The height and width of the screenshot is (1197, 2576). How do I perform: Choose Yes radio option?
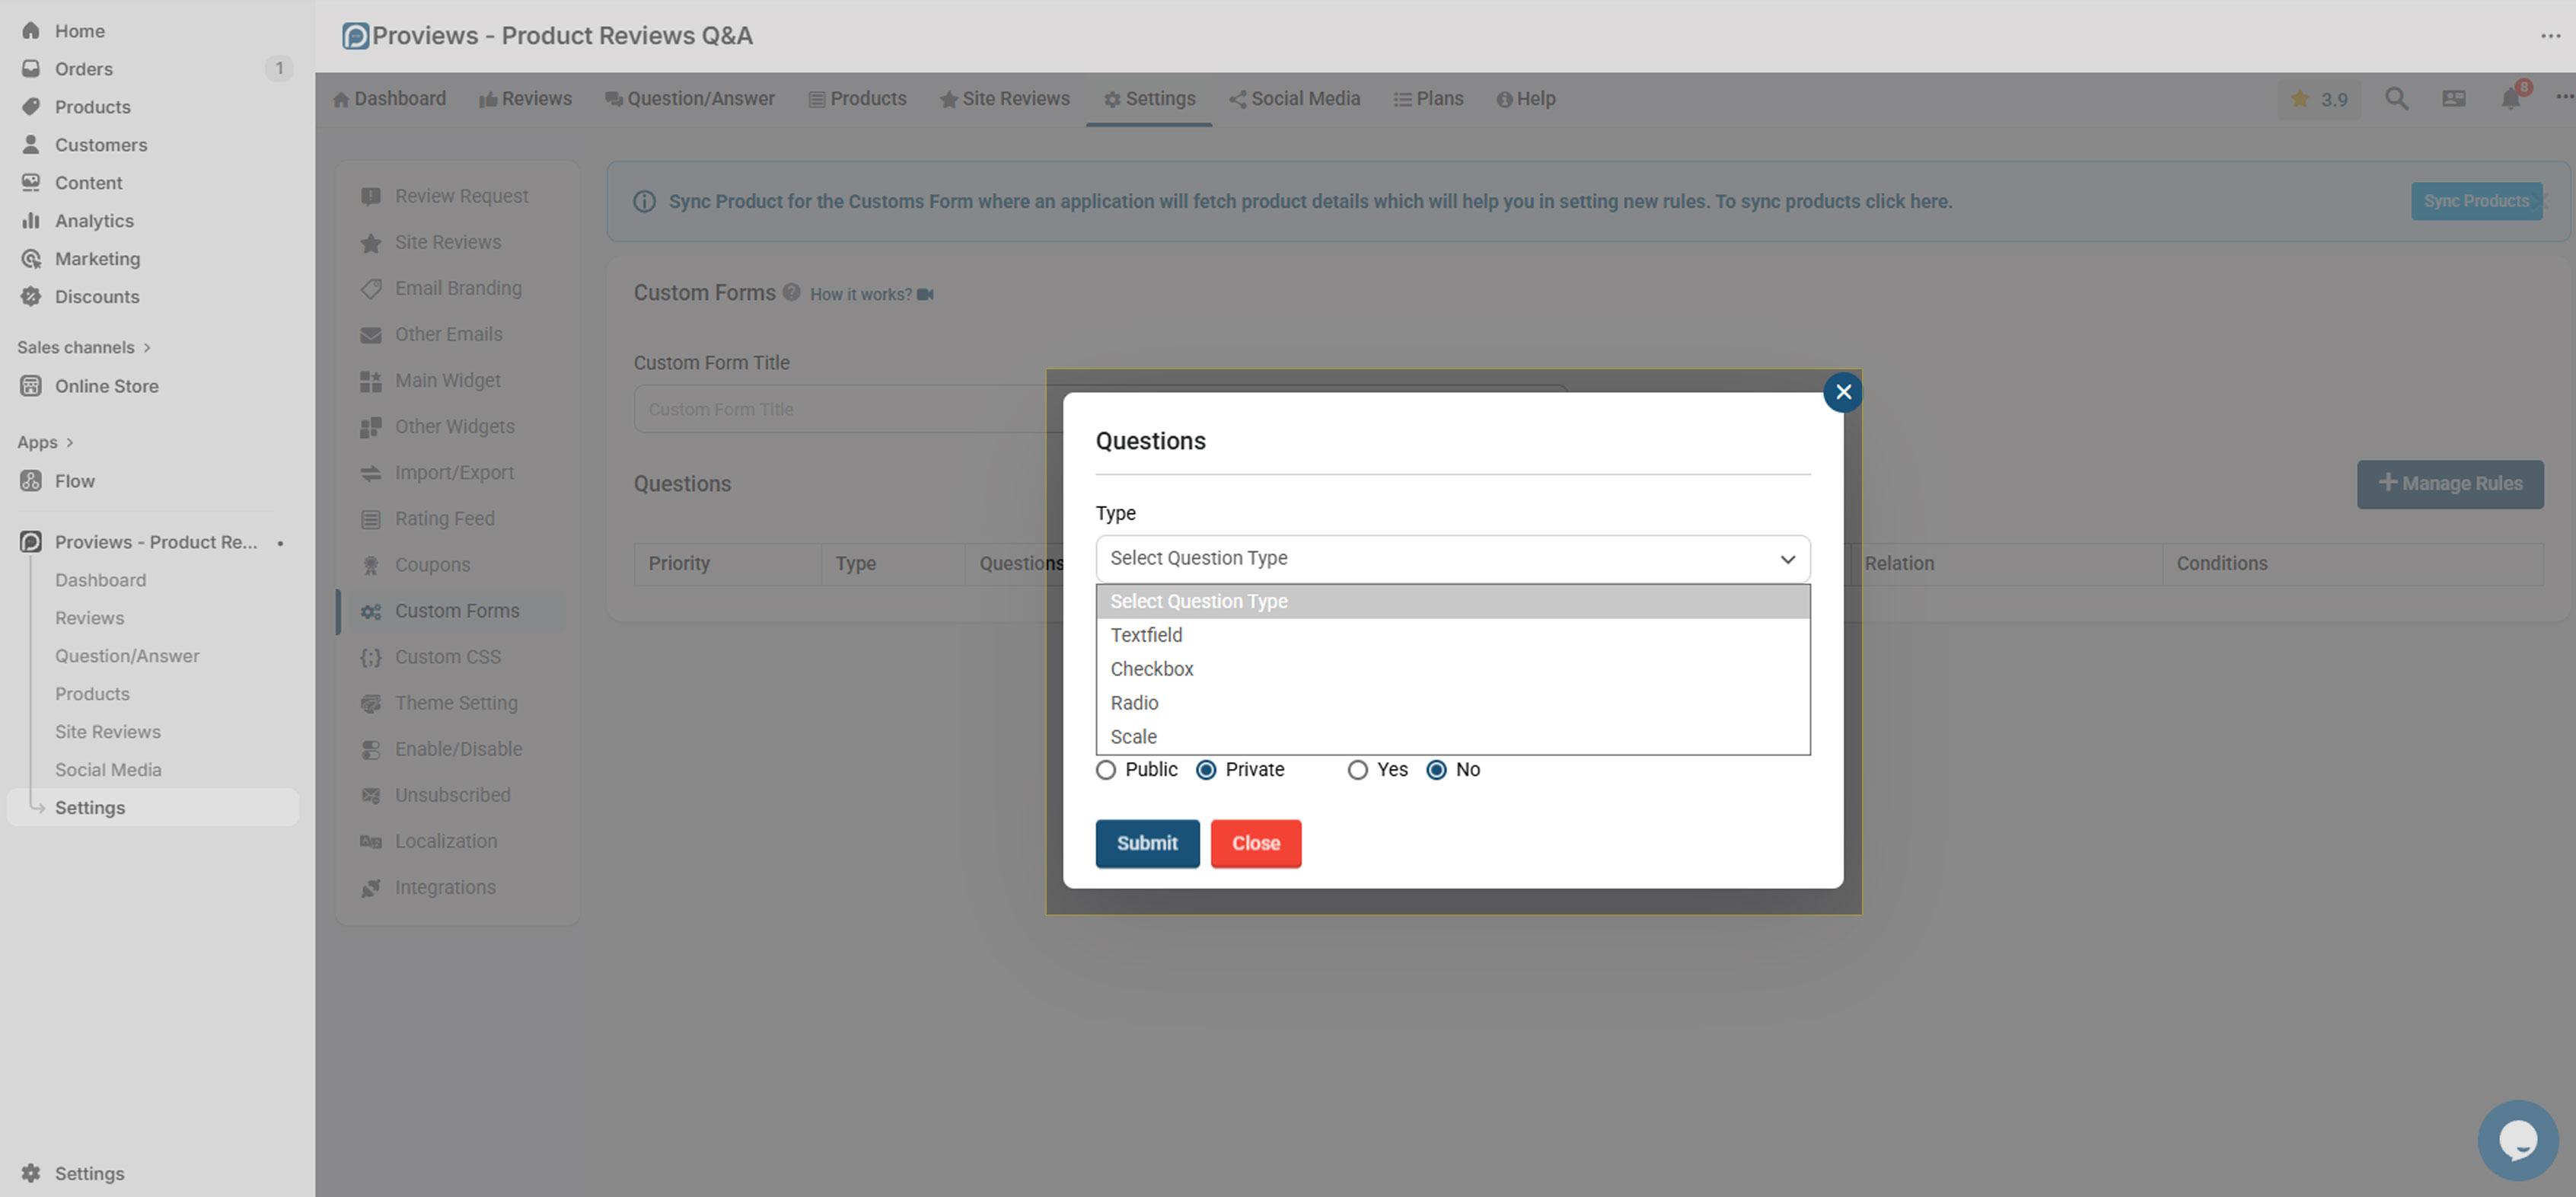(1358, 770)
